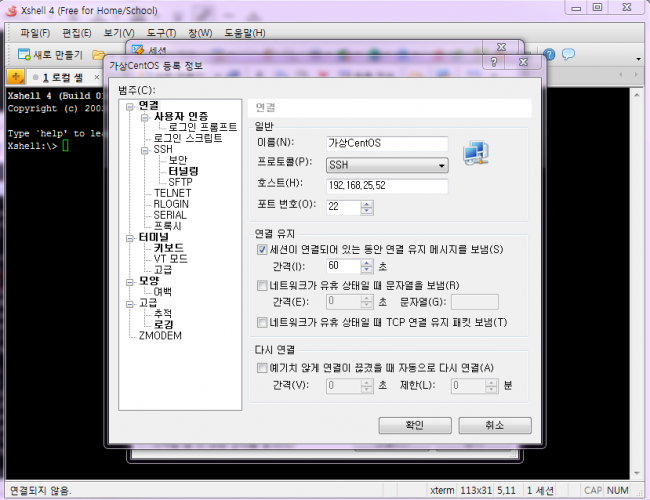Click the 60-second interval spinner

[x=366, y=266]
